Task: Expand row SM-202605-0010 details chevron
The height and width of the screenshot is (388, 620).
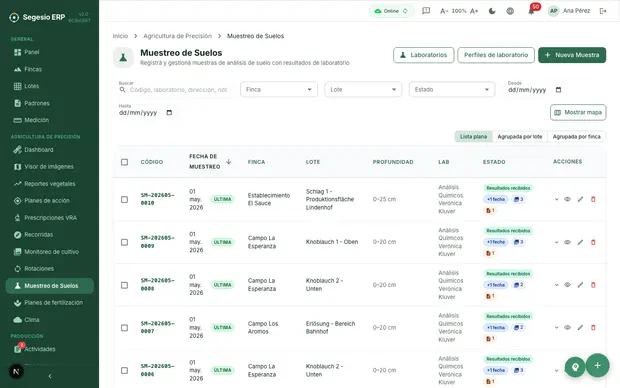Action: pos(556,199)
